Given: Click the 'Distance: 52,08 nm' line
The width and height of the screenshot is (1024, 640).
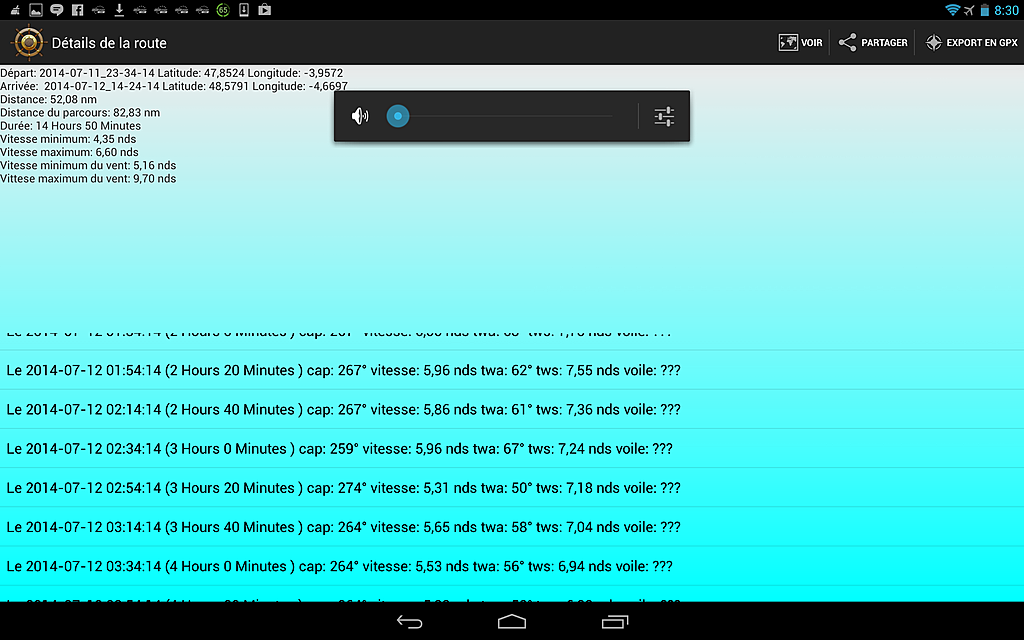Looking at the screenshot, I should pos(48,99).
